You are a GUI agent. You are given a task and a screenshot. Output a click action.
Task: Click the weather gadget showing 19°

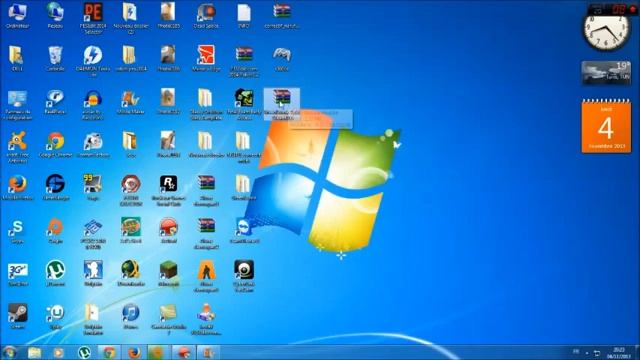click(x=606, y=73)
